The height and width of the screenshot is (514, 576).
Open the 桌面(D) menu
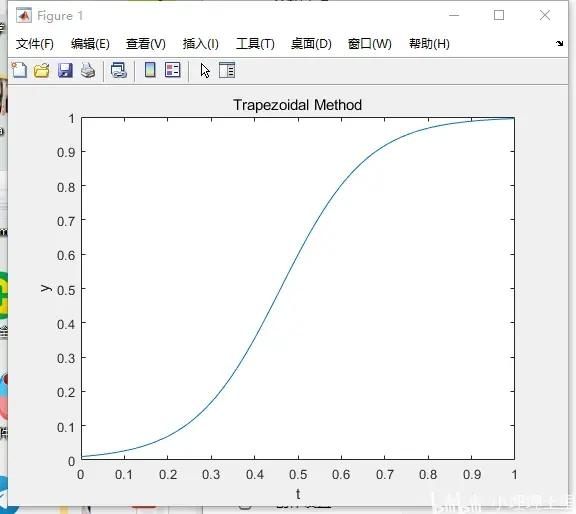(x=311, y=44)
